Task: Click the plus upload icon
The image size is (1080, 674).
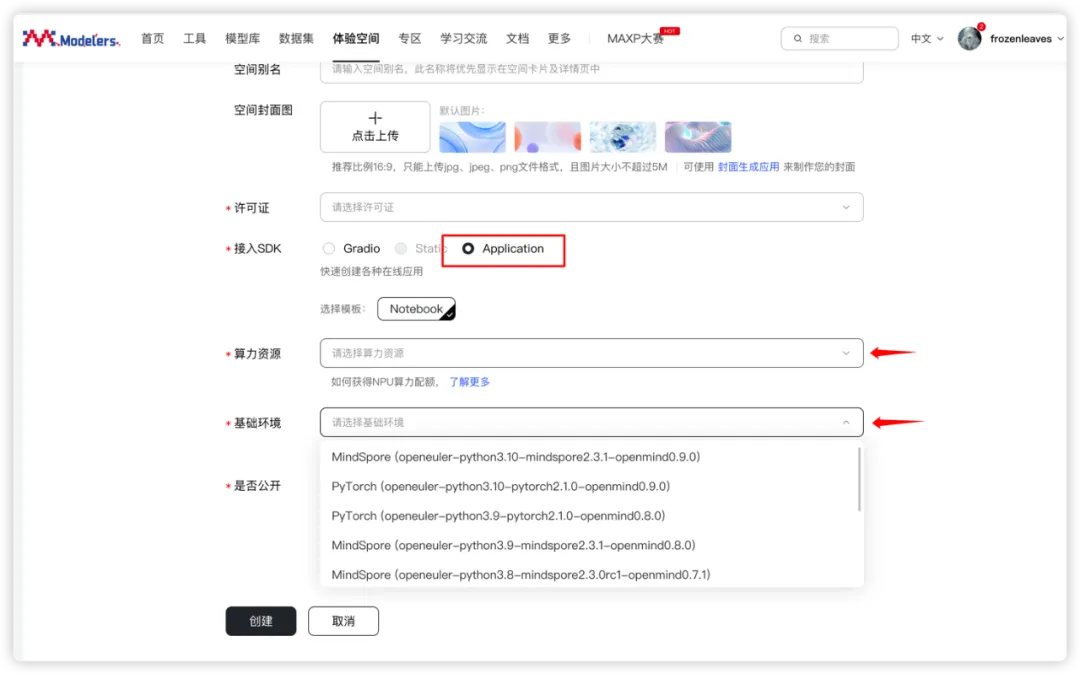Action: 375,118
